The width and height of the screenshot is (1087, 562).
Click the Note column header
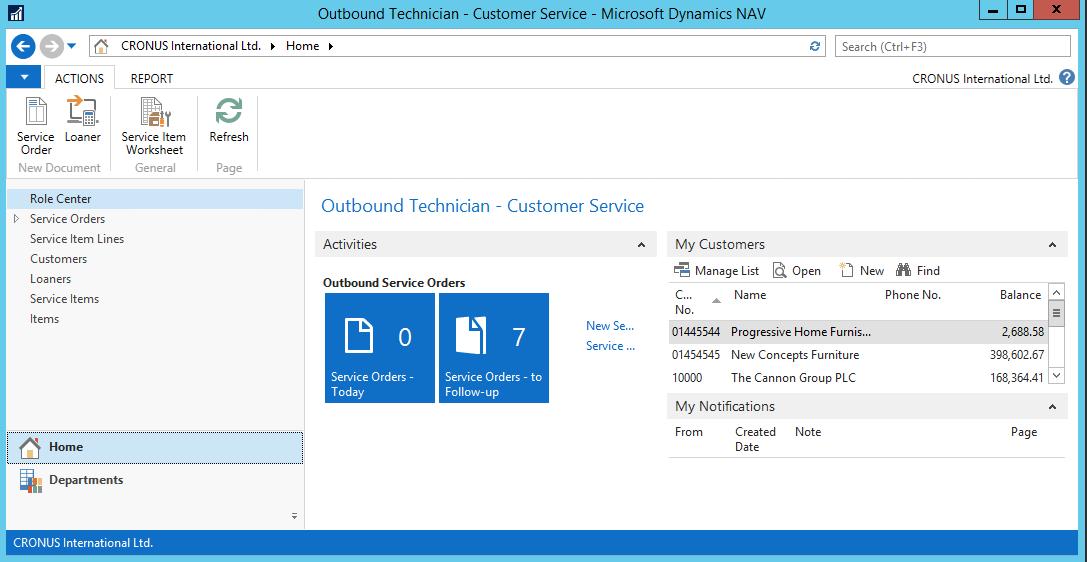pos(808,432)
